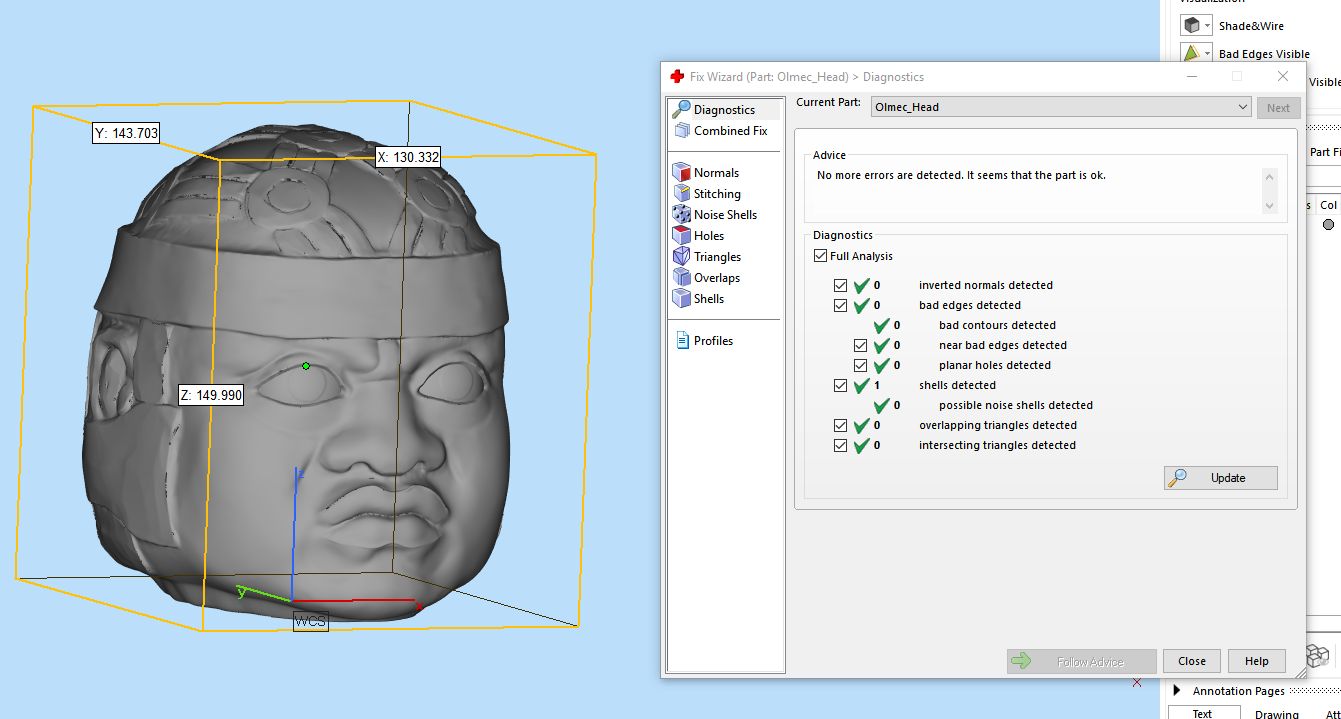Select the Overlaps section
Screen dimensions: 1341x719
[716, 278]
